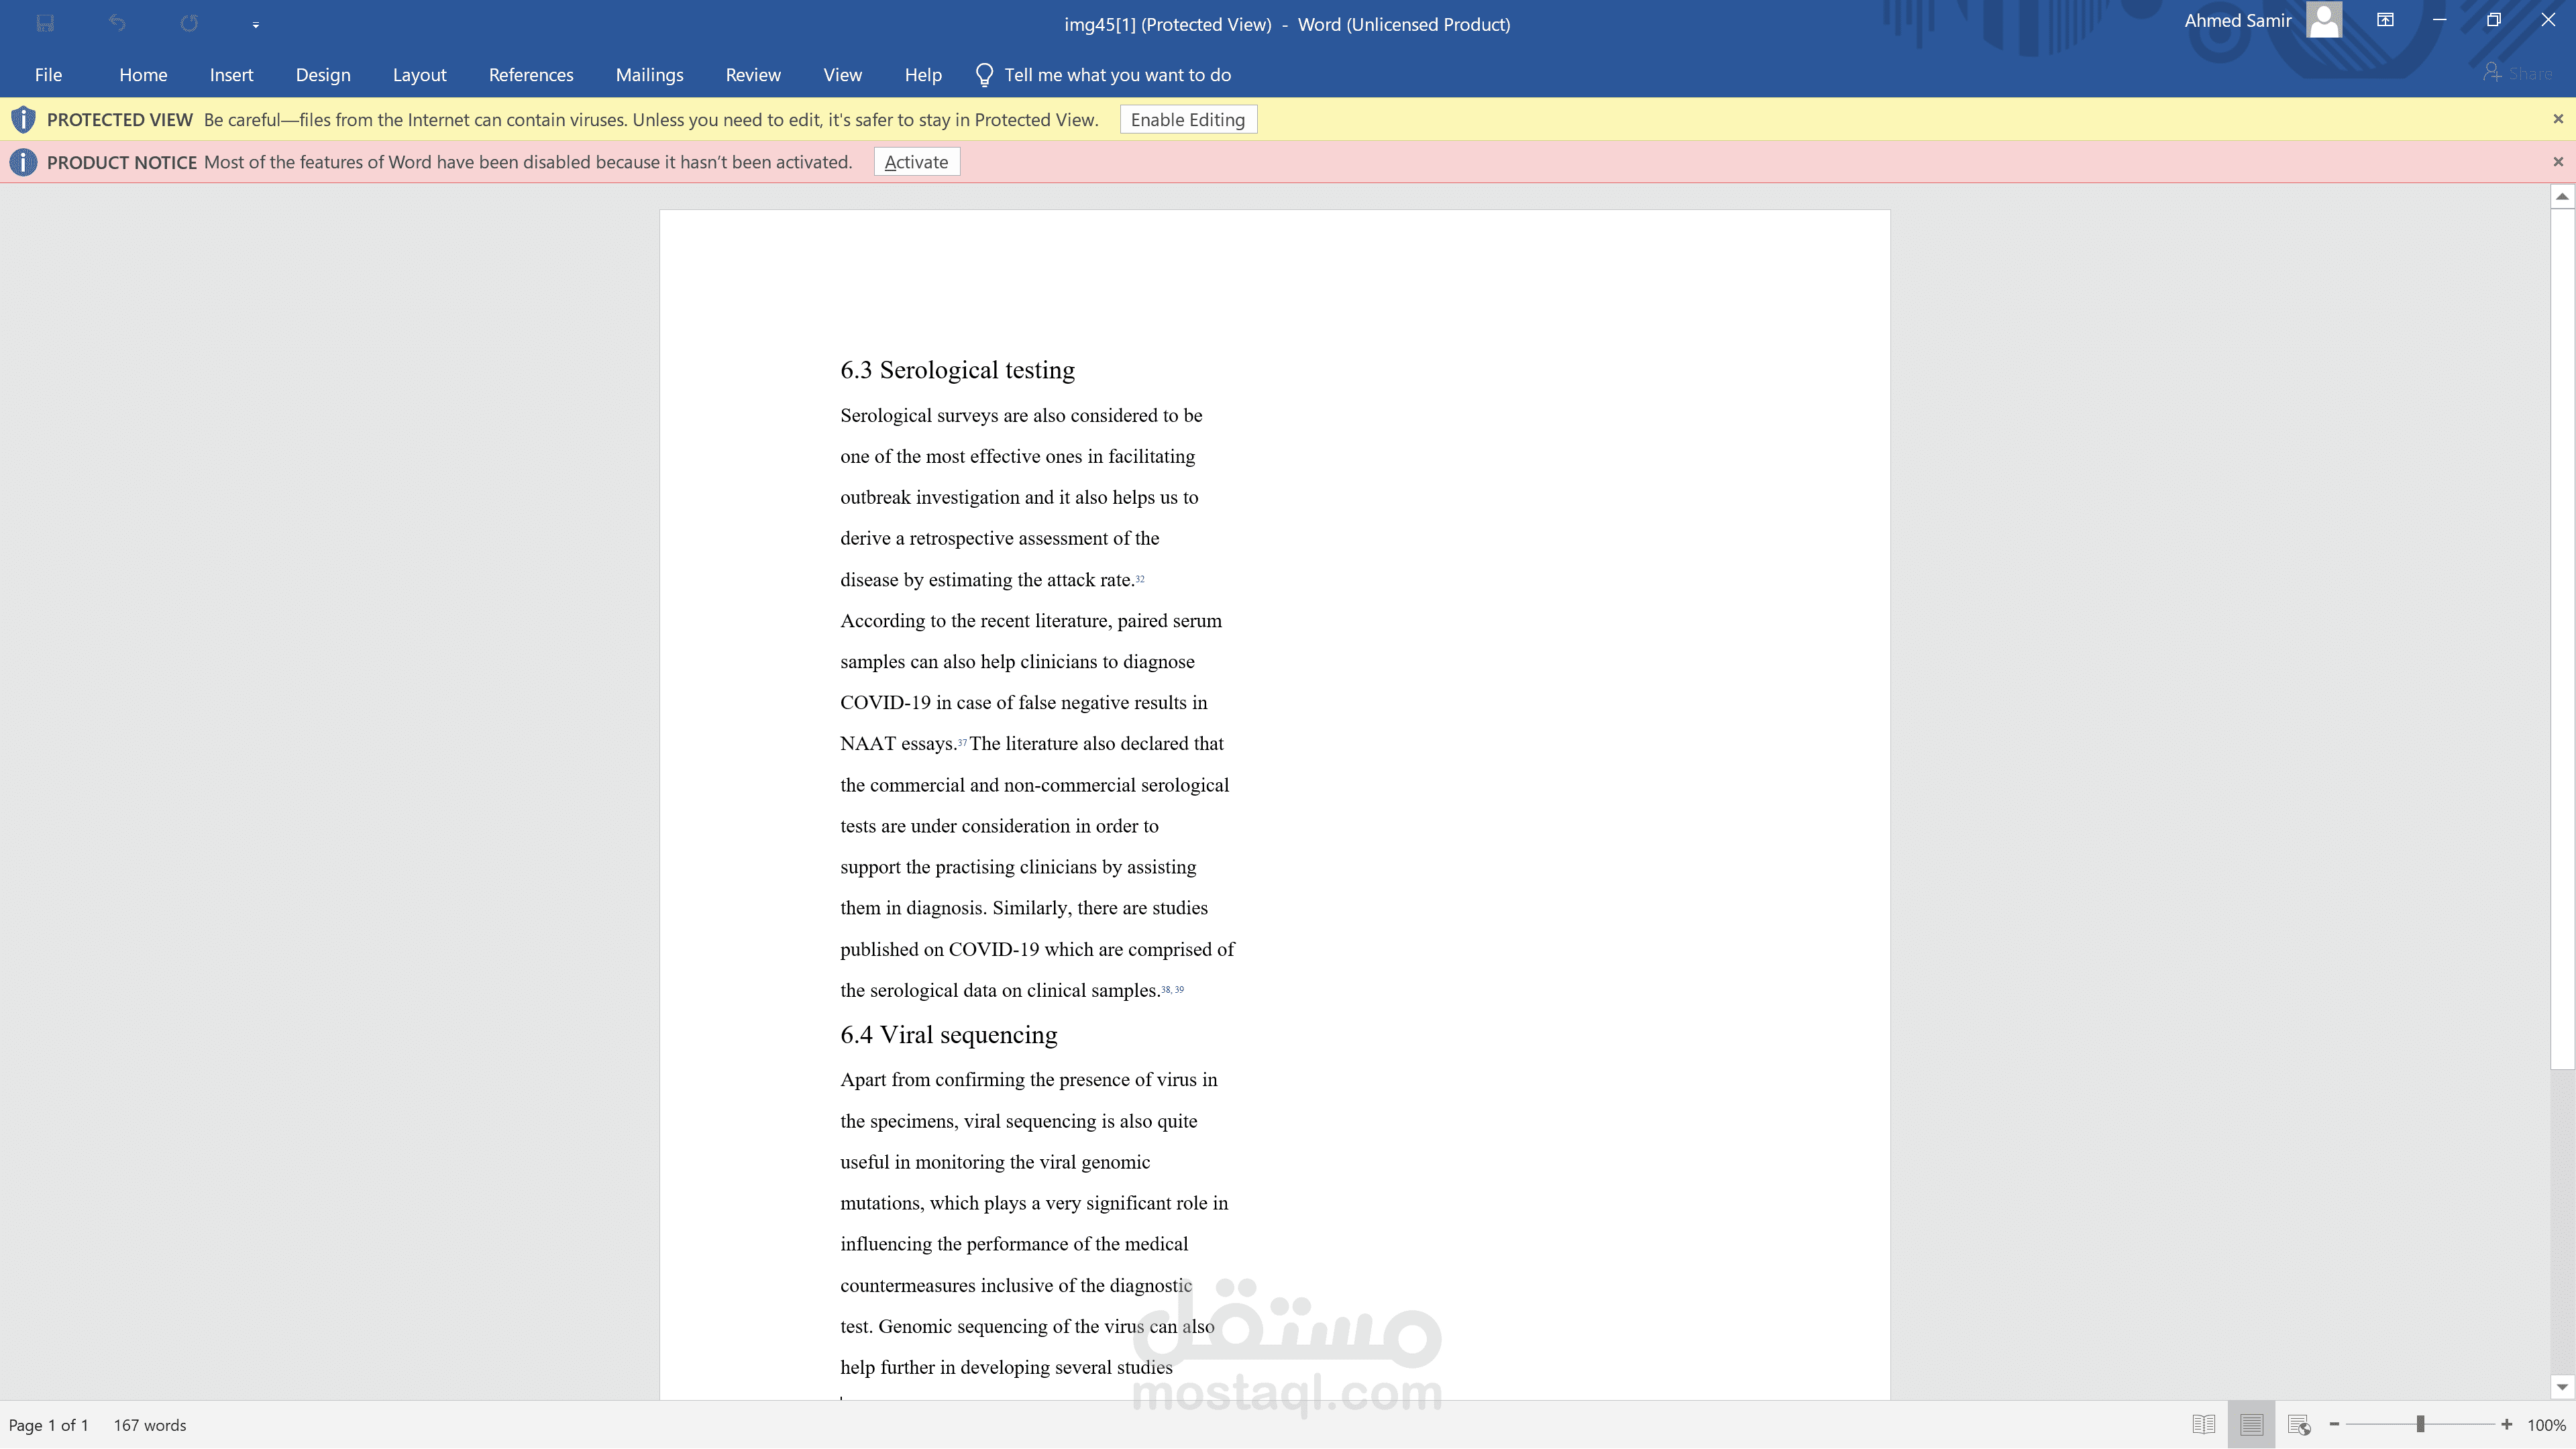Click the Enable Editing button
The width and height of the screenshot is (2576, 1449).
(1188, 120)
